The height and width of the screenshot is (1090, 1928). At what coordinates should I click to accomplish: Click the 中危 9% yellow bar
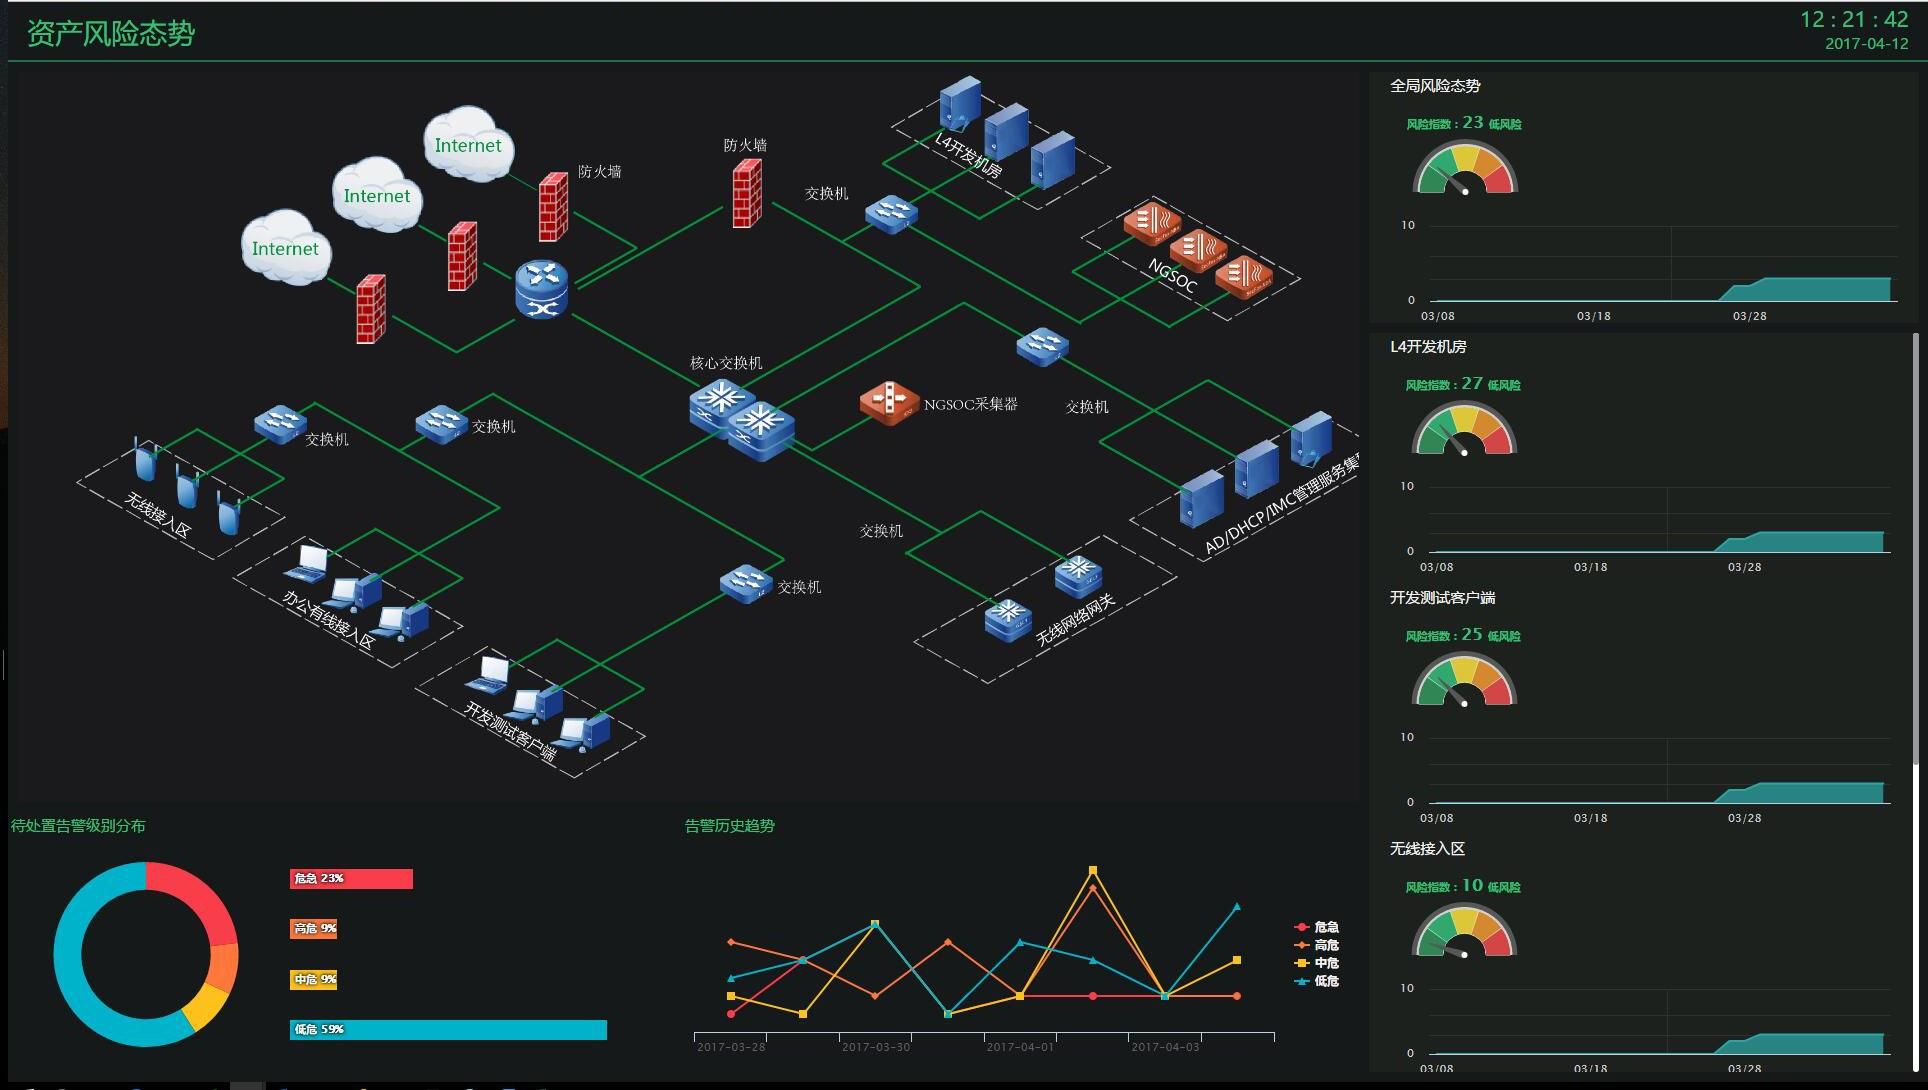[x=313, y=979]
